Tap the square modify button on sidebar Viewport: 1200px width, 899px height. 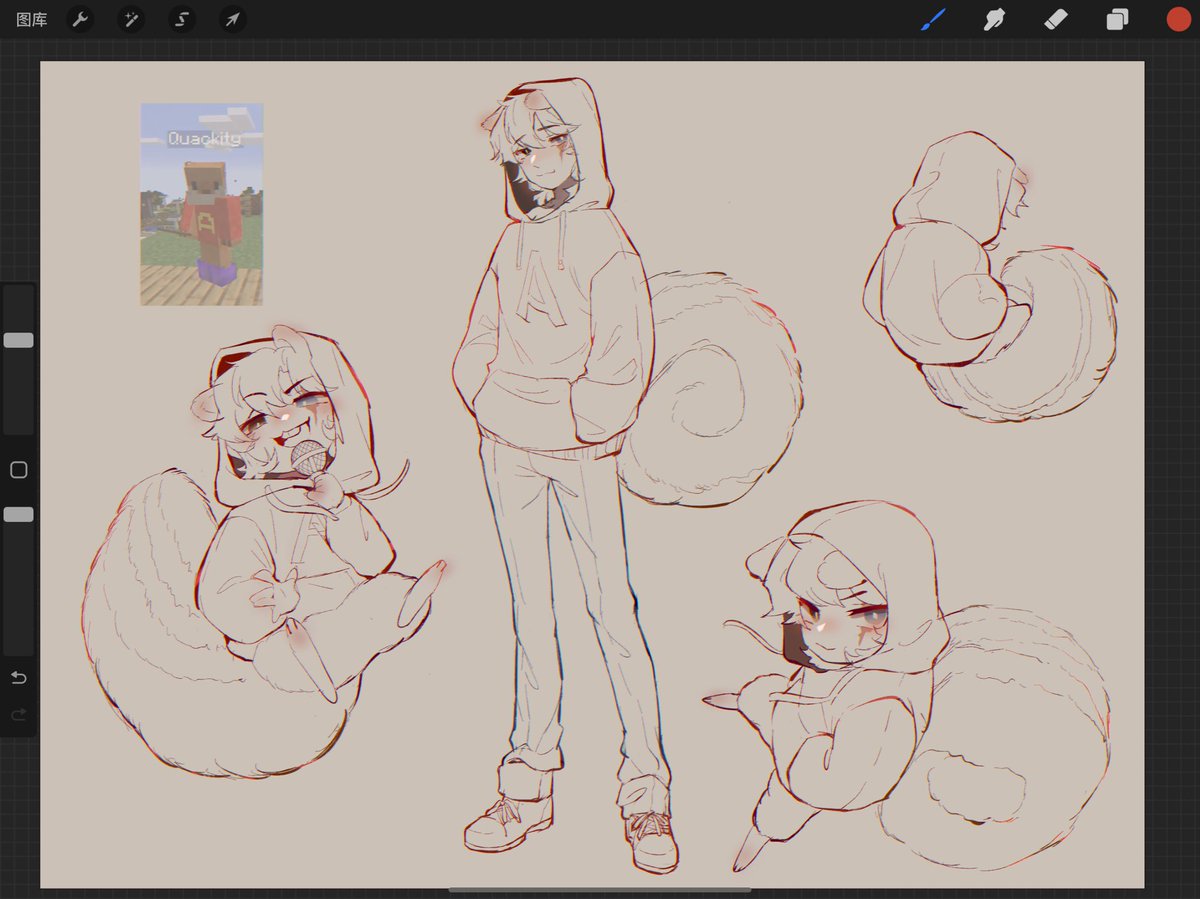(18, 470)
